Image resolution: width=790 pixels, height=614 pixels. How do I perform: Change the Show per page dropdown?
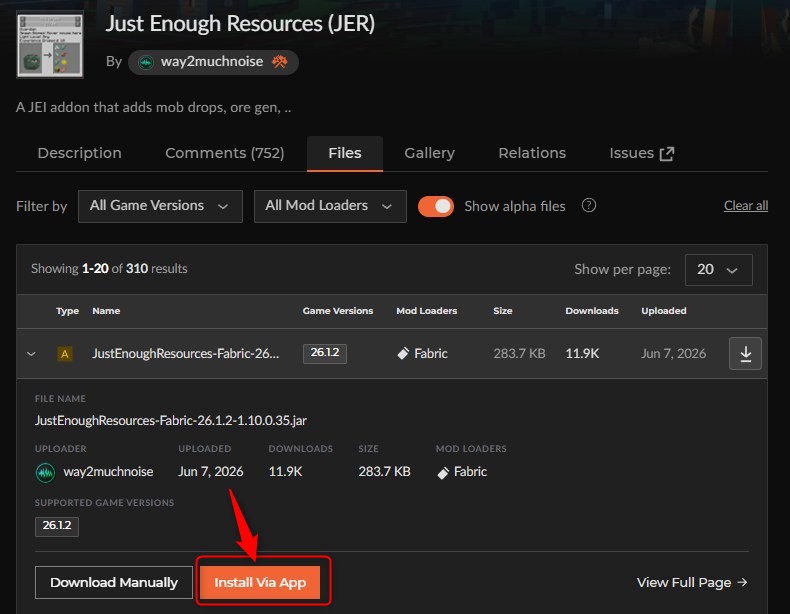[x=718, y=269]
